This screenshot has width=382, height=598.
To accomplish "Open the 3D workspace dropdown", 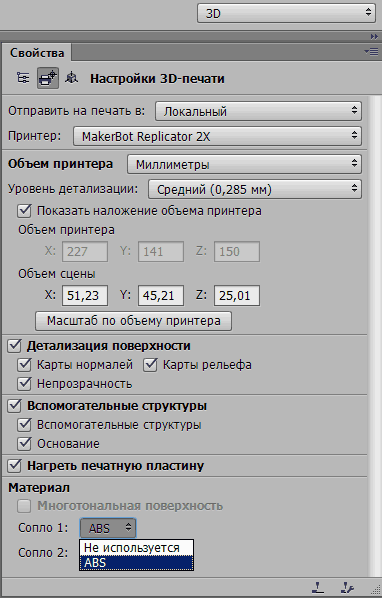I will pyautogui.click(x=287, y=13).
